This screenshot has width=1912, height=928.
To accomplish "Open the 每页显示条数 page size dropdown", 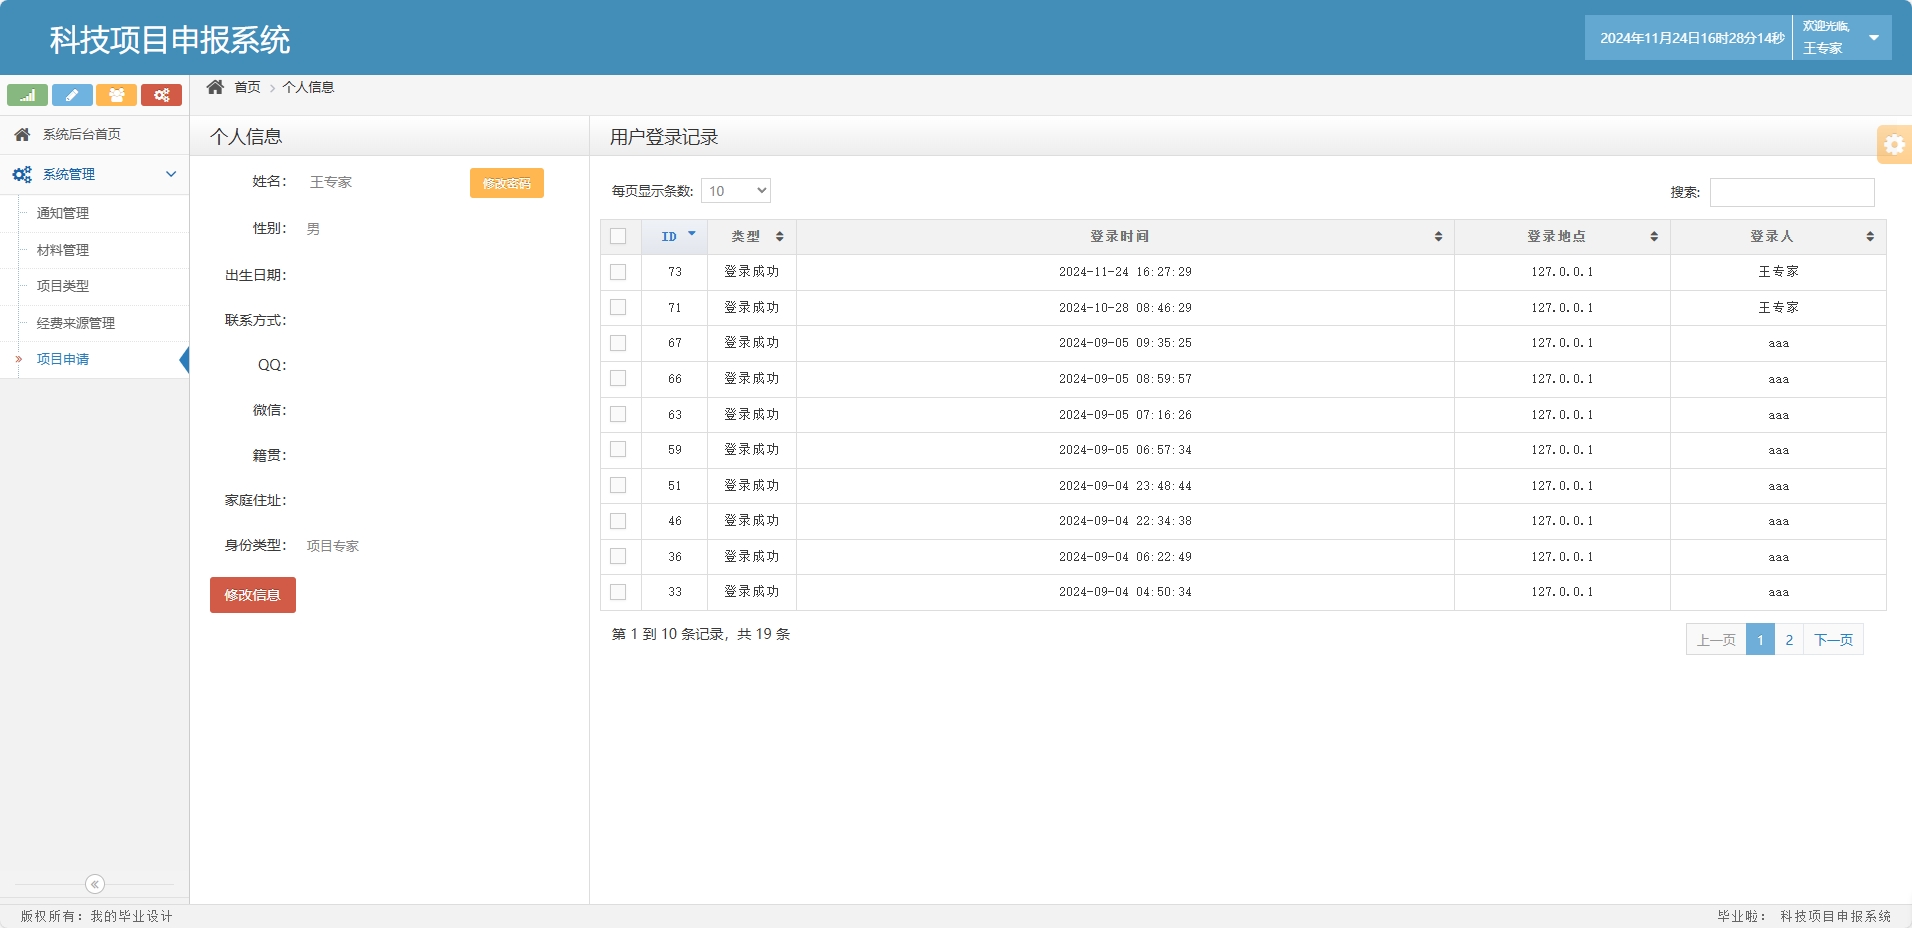I will [x=735, y=190].
